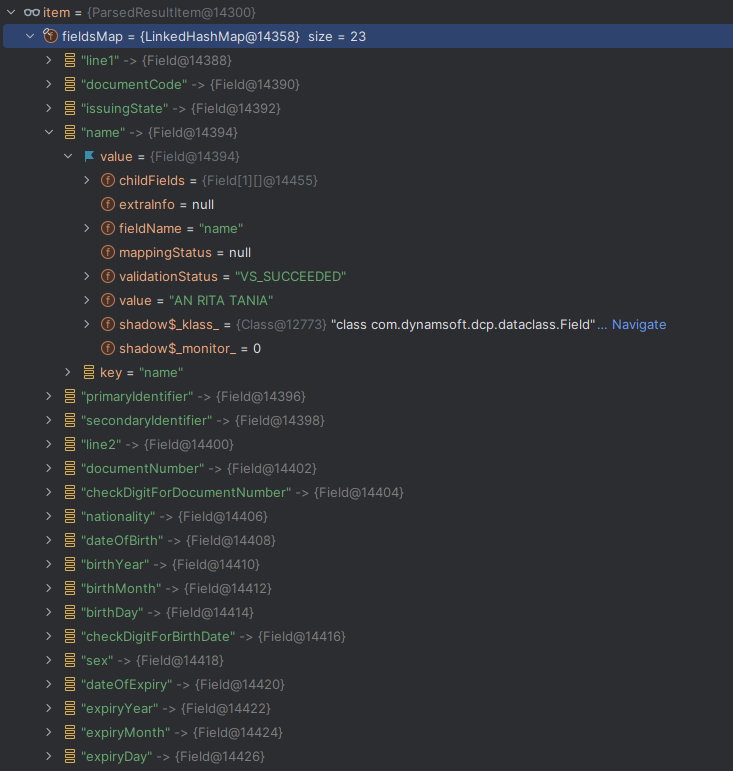Click the field icon beside validationStatus
Screen dimensions: 733x771
(108, 276)
